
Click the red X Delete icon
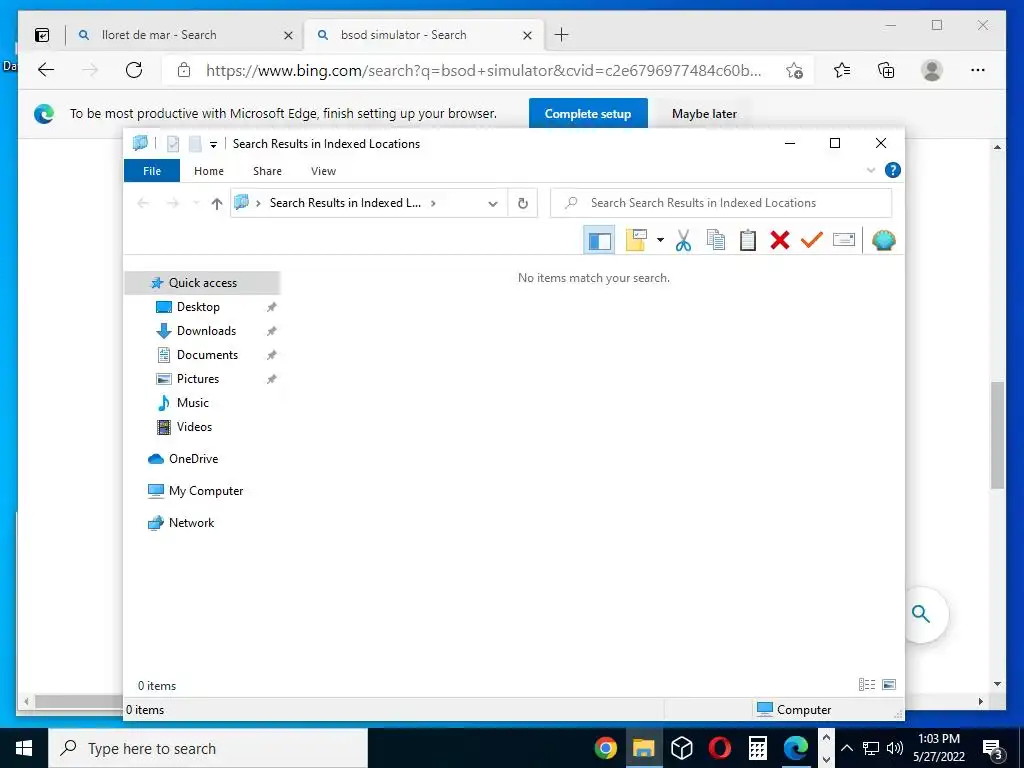point(780,240)
